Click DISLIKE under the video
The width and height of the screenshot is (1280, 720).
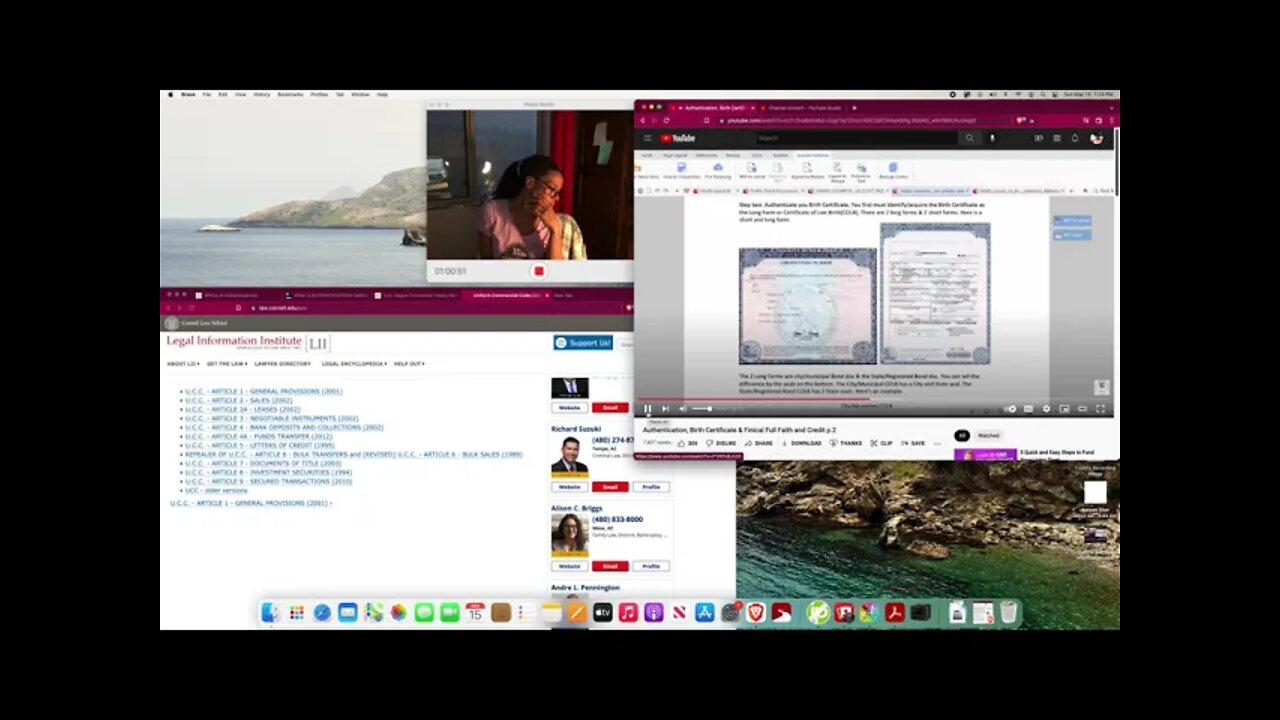point(721,443)
